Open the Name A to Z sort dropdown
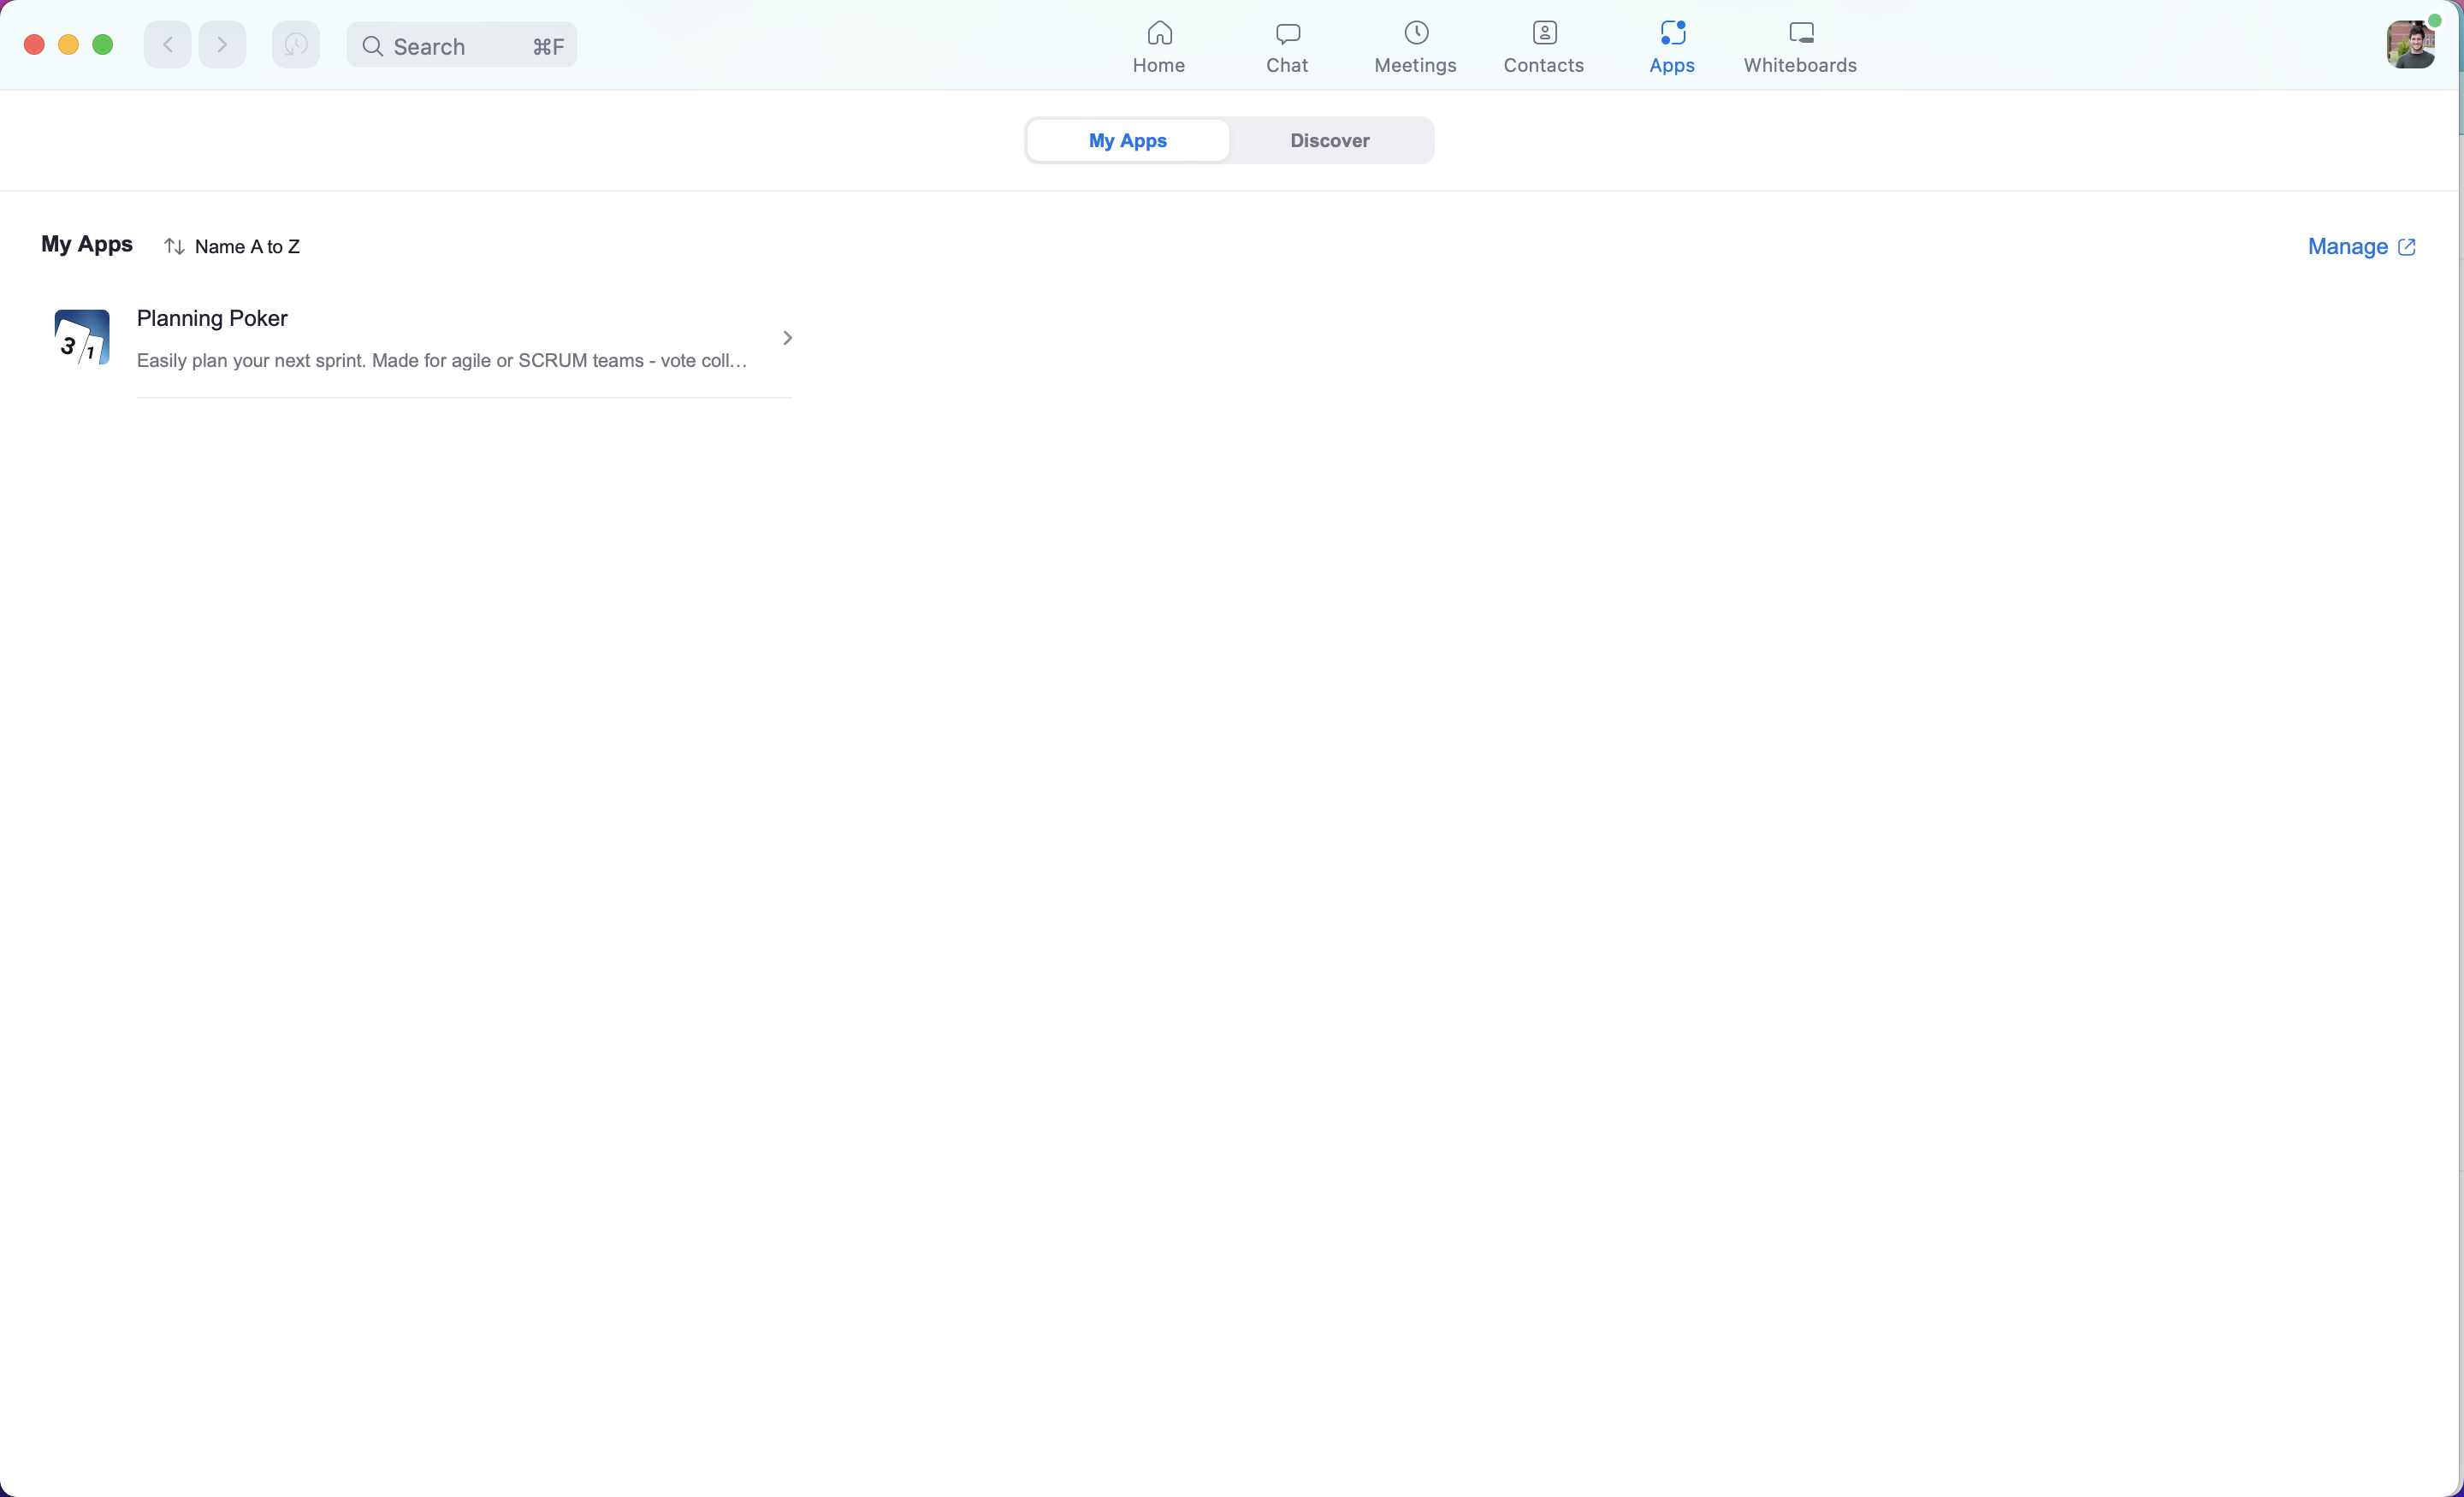 230,246
